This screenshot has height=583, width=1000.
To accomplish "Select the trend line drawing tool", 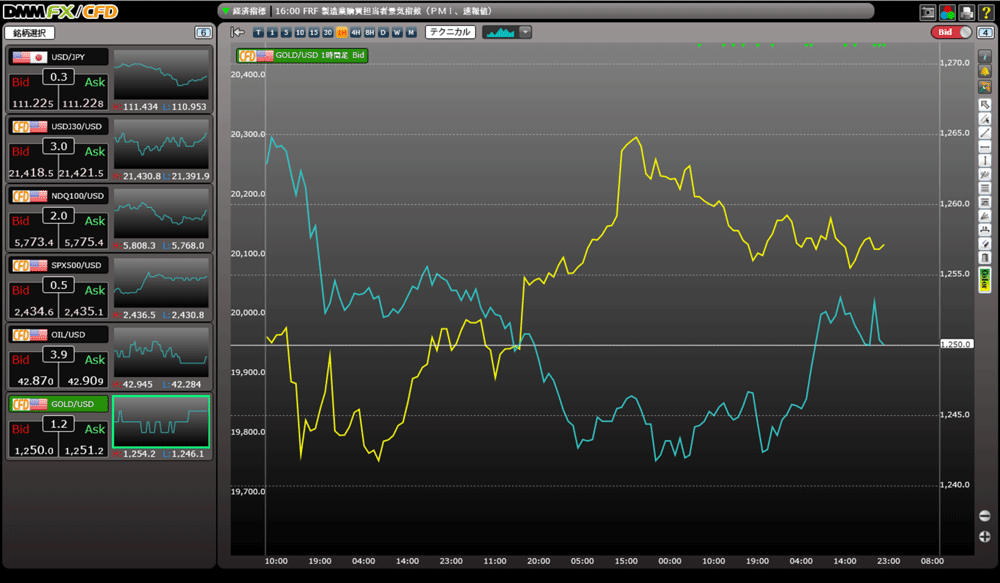I will click(984, 133).
